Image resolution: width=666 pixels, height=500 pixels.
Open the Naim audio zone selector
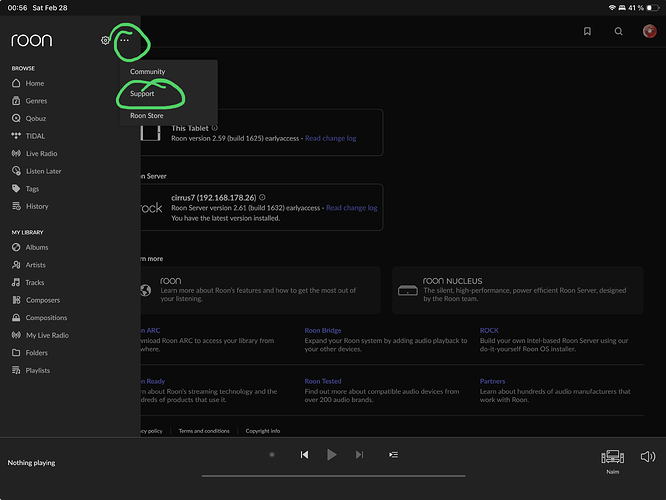[x=613, y=458]
